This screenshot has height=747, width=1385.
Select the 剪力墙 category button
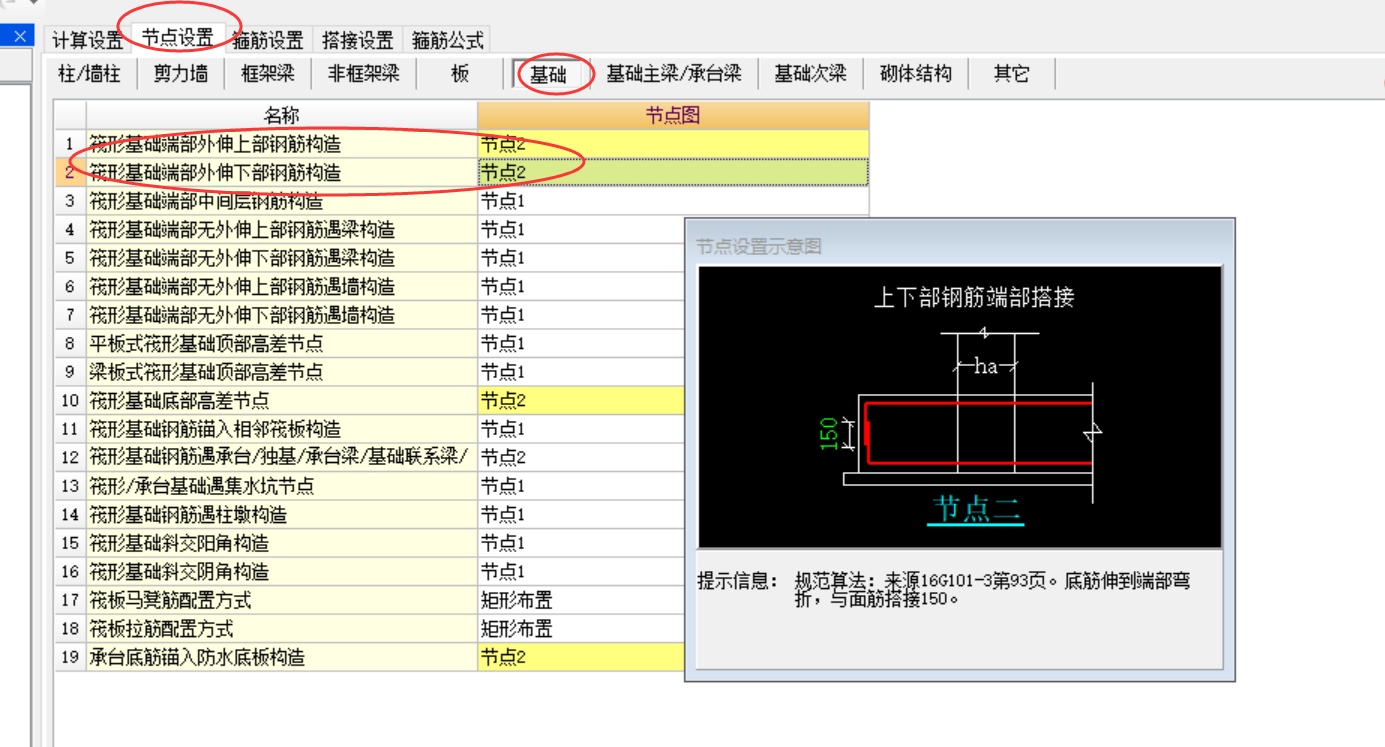tap(180, 74)
